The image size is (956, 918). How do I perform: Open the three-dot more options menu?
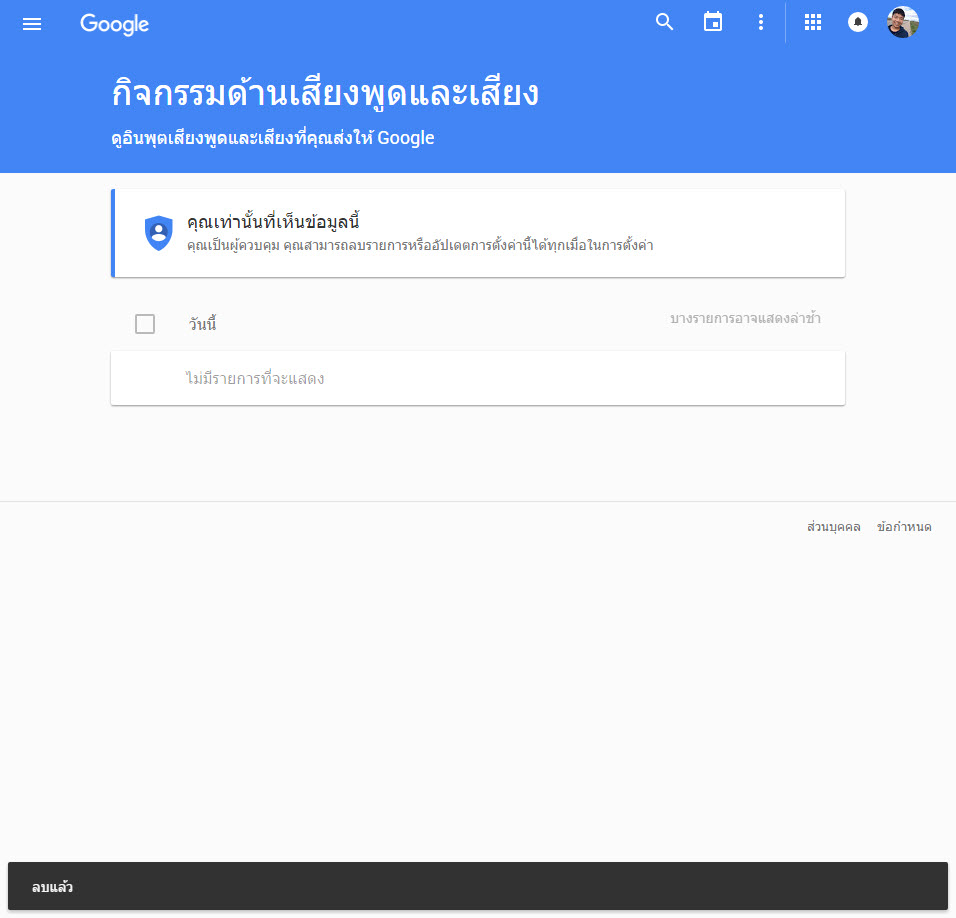click(760, 23)
